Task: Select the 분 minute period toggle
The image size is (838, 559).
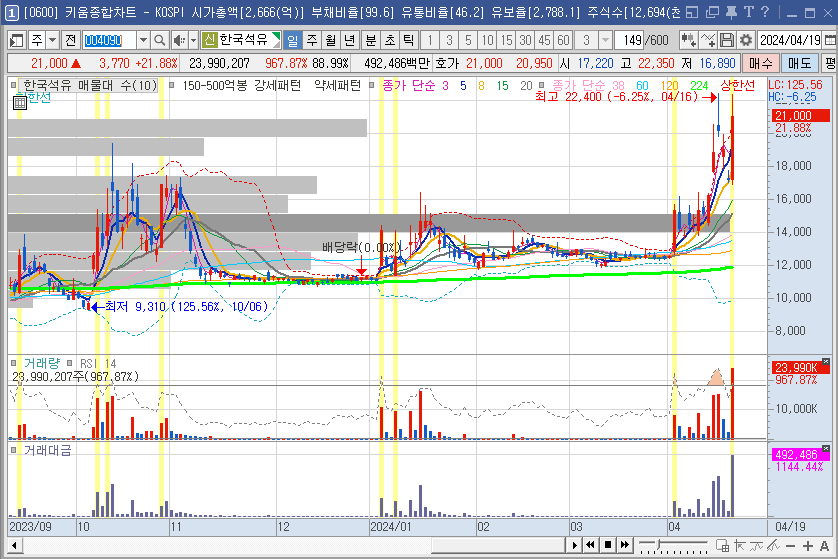Action: [x=370, y=40]
